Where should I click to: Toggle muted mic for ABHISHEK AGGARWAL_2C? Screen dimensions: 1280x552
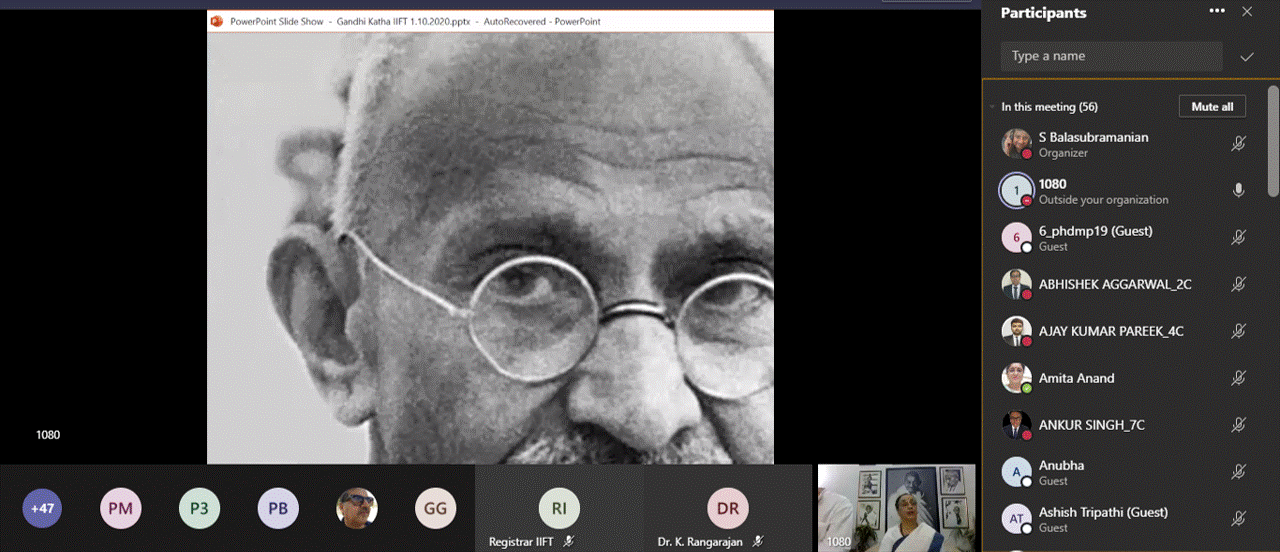1238,285
